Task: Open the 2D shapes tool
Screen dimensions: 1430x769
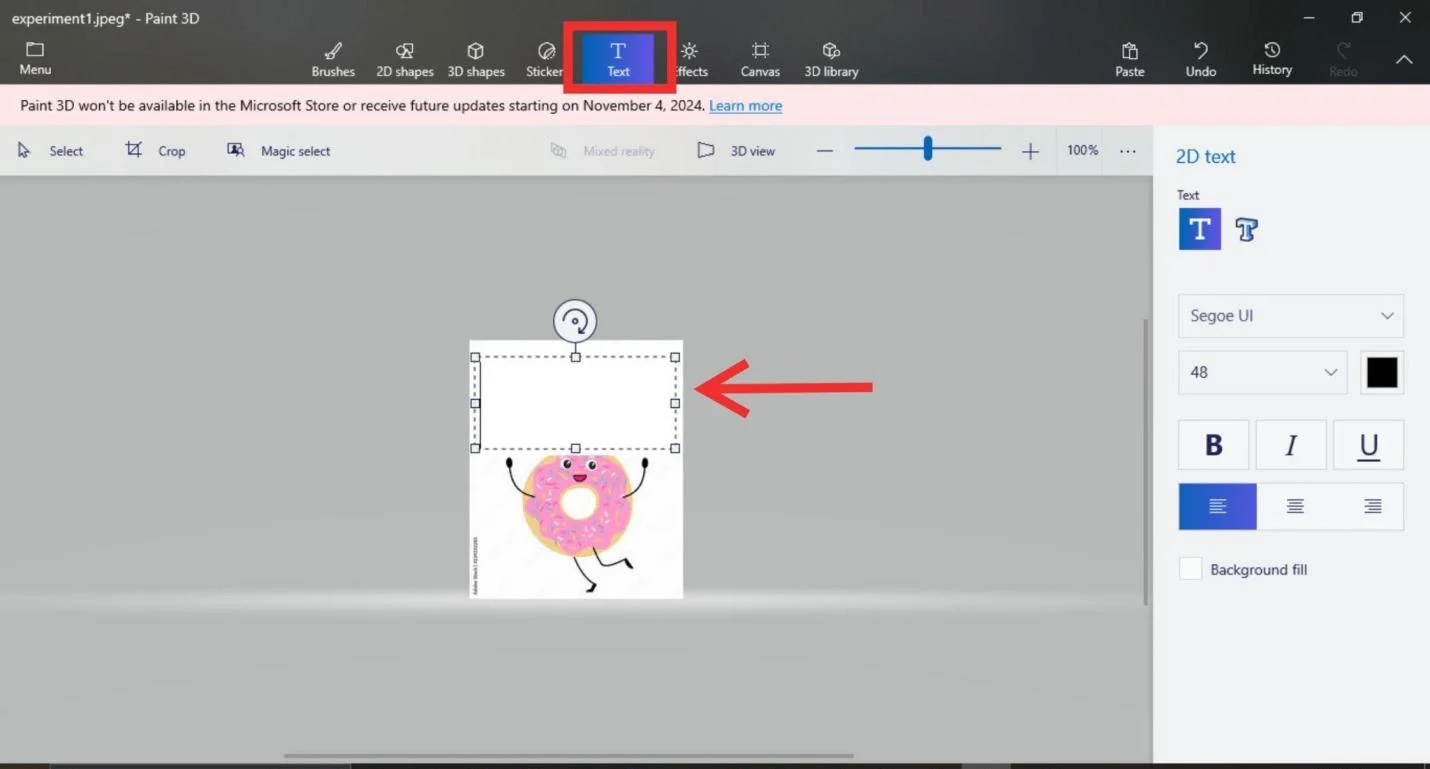Action: pos(405,59)
